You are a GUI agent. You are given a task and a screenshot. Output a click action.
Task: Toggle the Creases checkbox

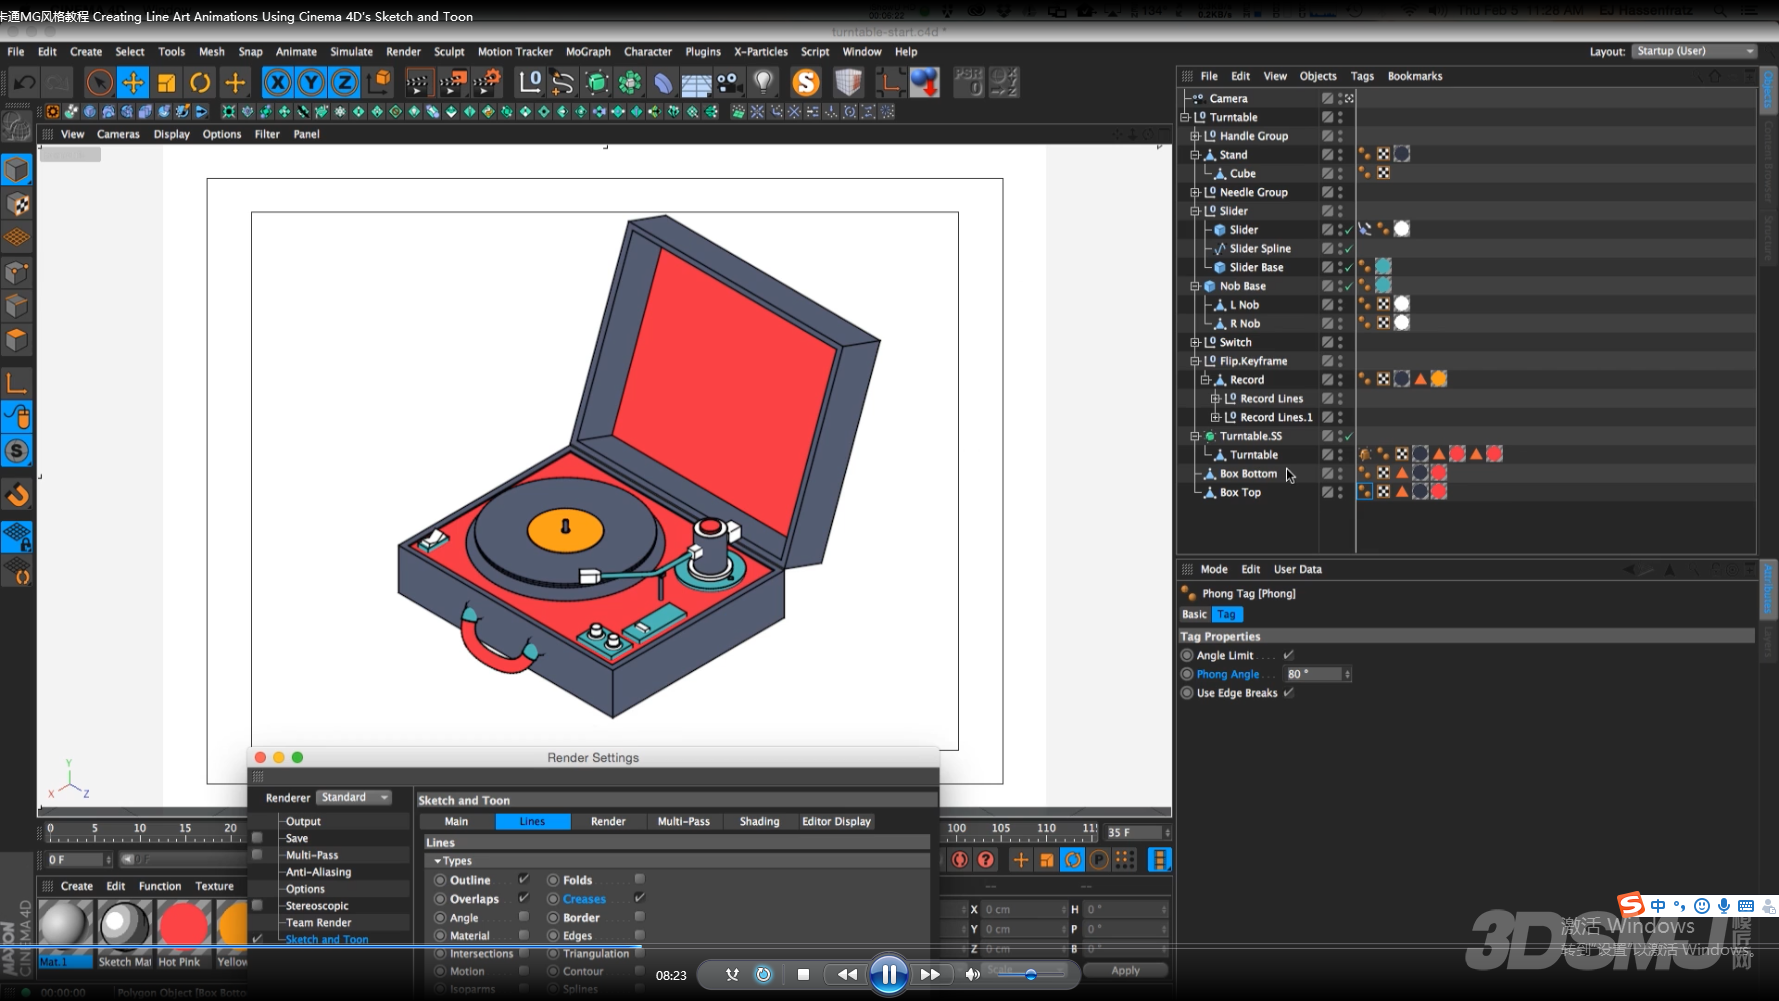(639, 898)
